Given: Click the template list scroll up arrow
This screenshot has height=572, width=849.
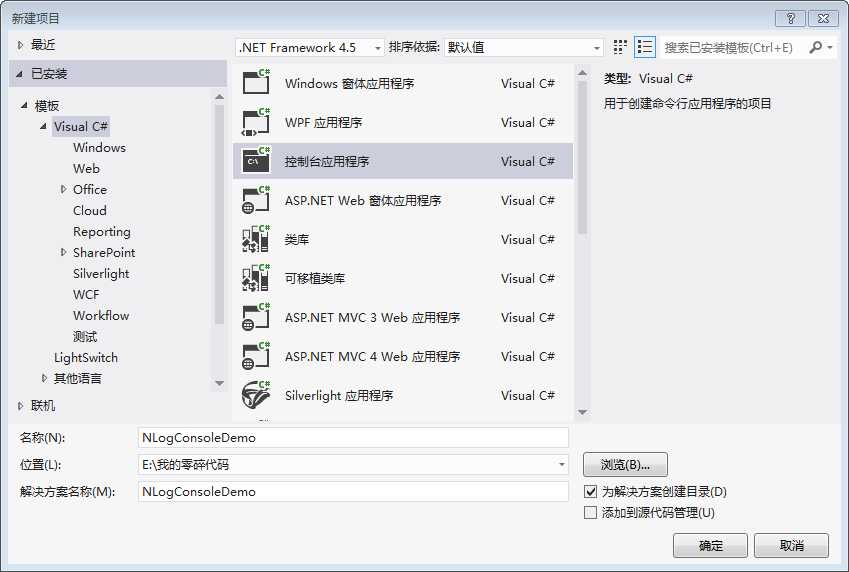Looking at the screenshot, I should 583,73.
